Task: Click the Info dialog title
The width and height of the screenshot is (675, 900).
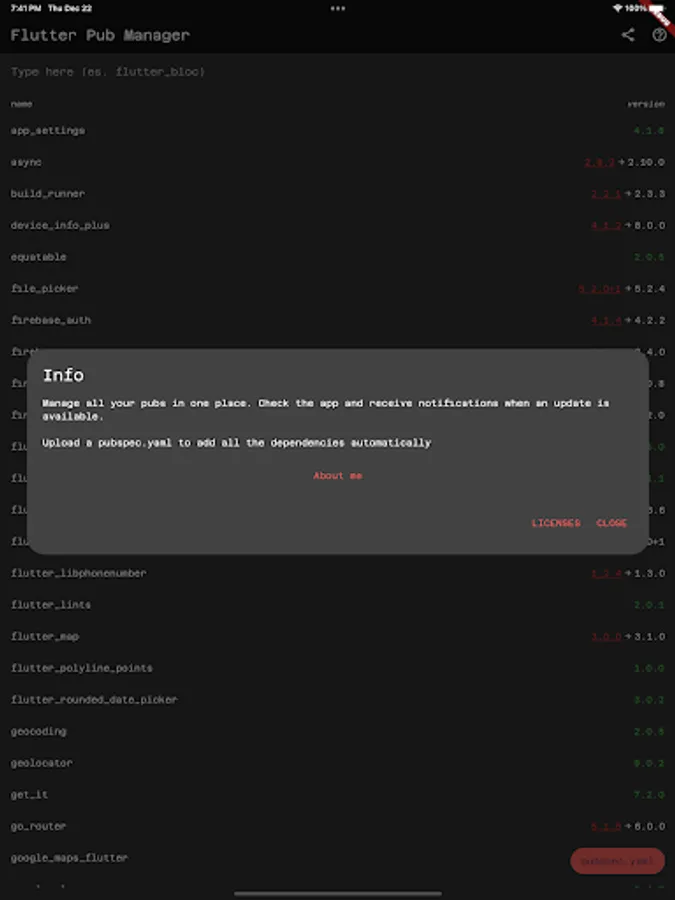Action: coord(63,375)
